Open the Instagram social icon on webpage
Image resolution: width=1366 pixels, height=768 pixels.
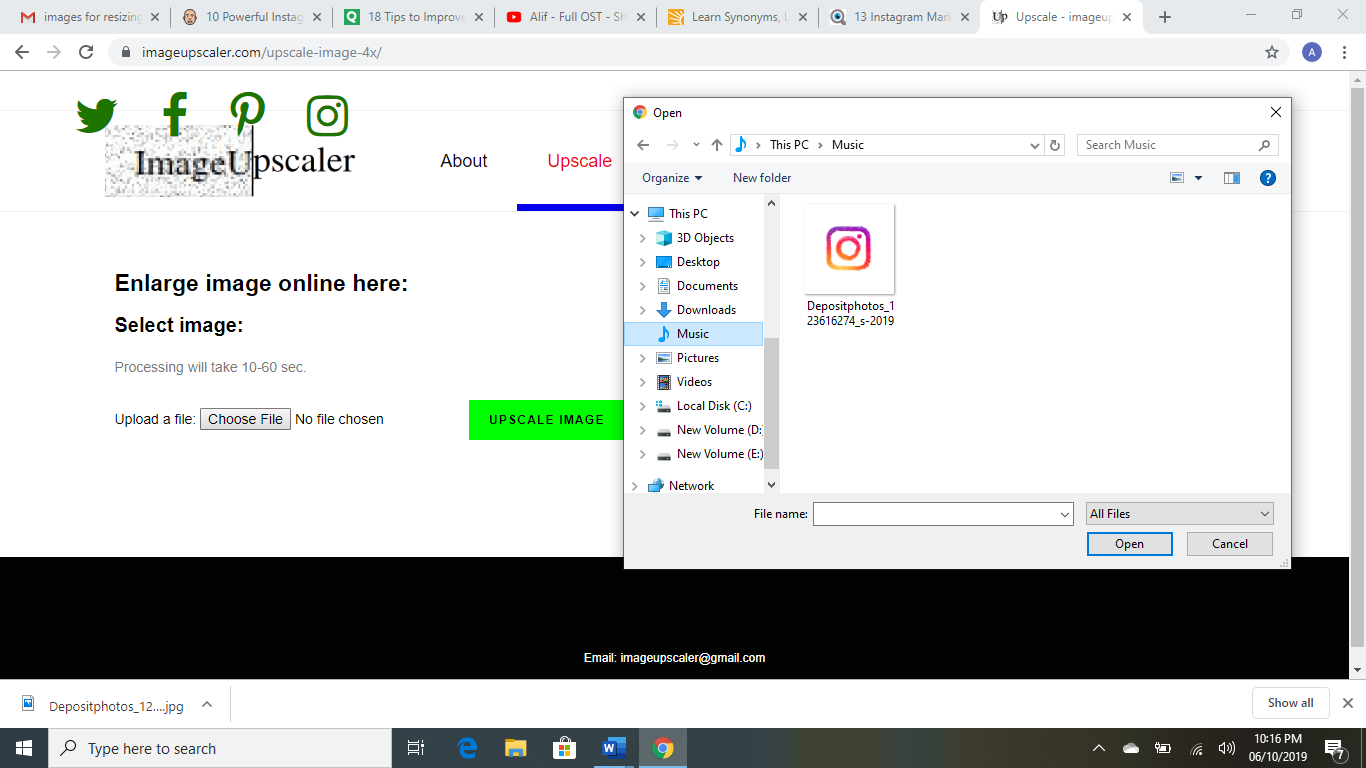point(327,116)
